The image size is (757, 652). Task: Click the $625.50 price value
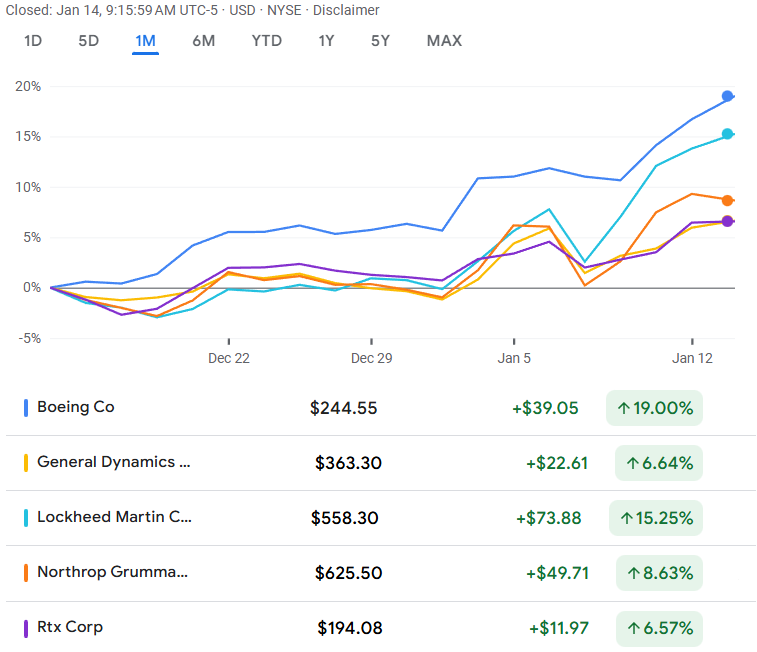pyautogui.click(x=348, y=573)
